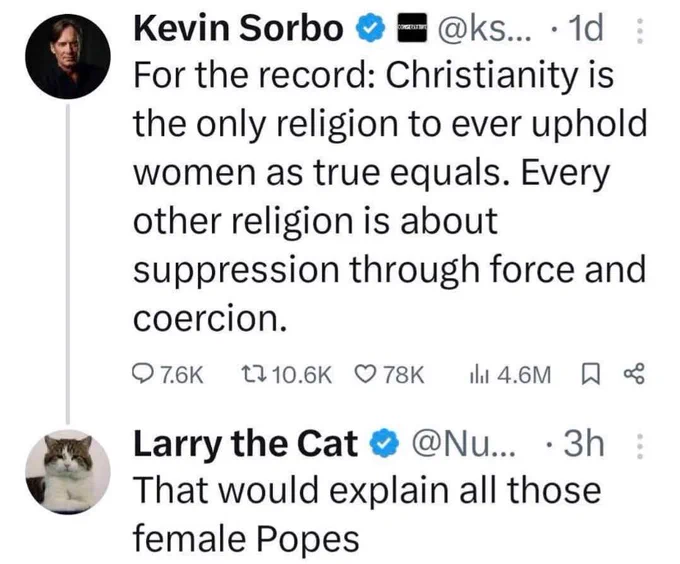Share Kevin Sorbo's tweet

pos(634,375)
